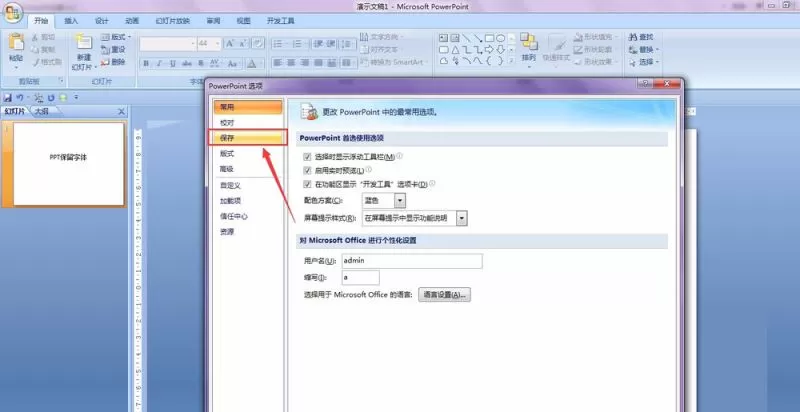The width and height of the screenshot is (800, 412).
Task: Click the Increase Font Size icon
Action: [230, 44]
